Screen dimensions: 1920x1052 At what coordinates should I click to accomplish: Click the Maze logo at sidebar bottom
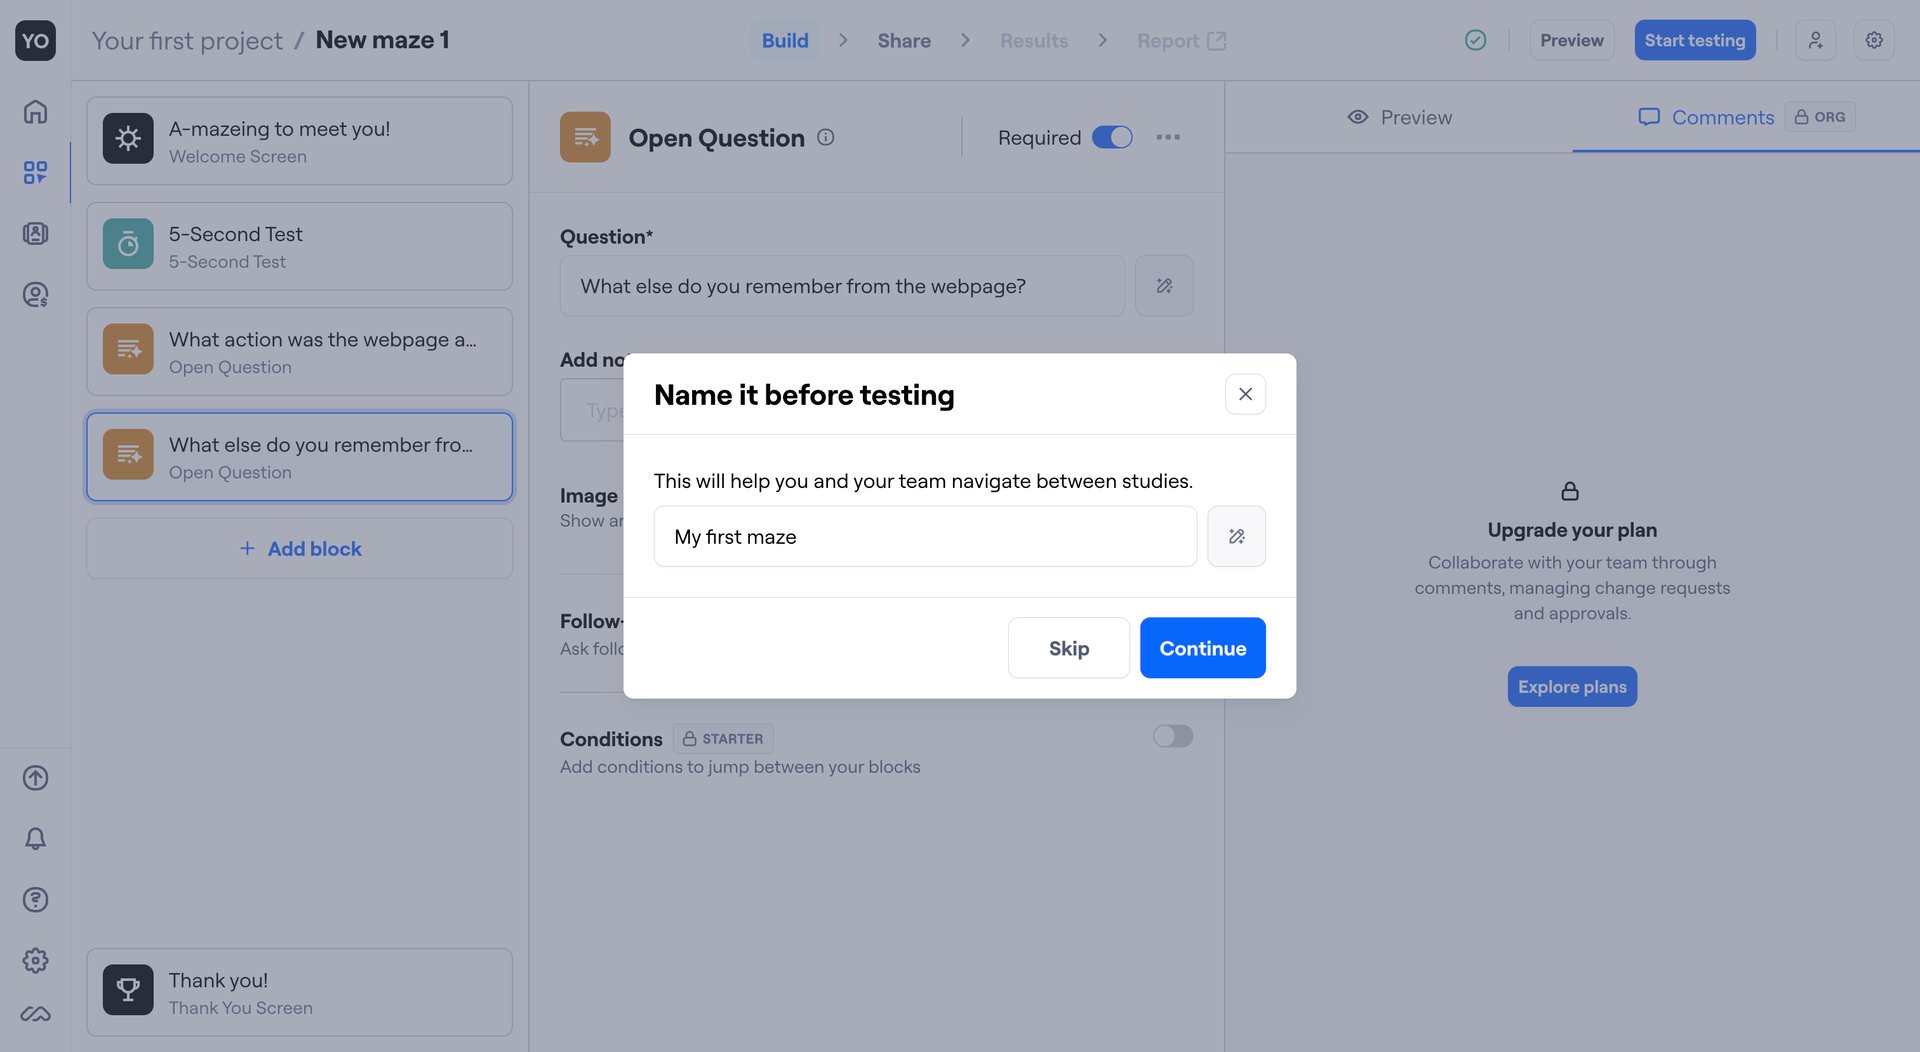[35, 1013]
